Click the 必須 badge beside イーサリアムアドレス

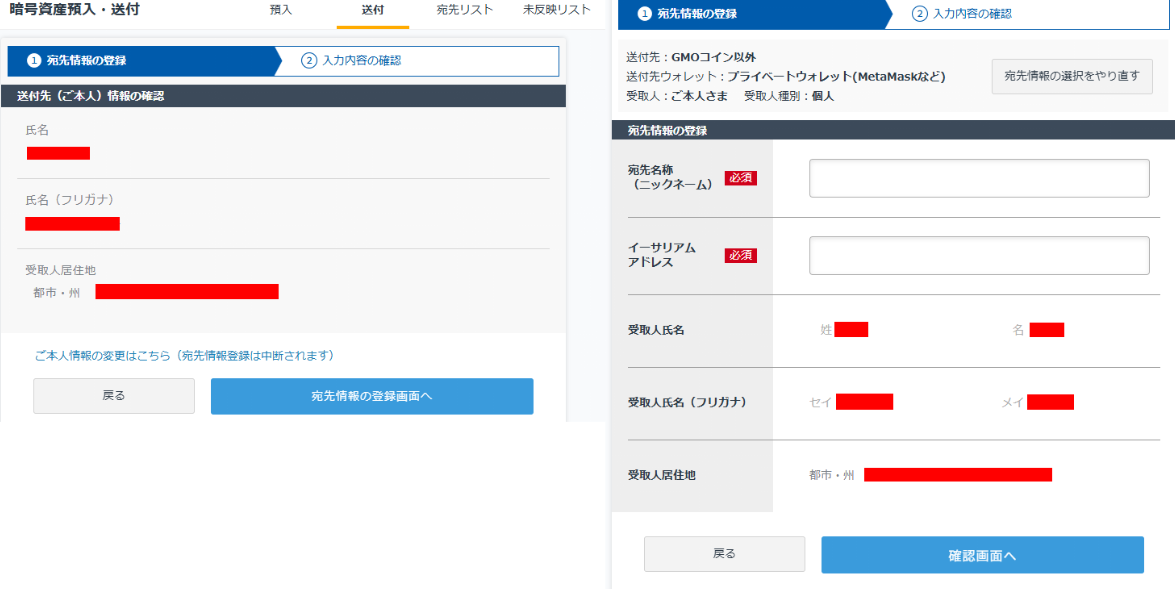pyautogui.click(x=740, y=256)
